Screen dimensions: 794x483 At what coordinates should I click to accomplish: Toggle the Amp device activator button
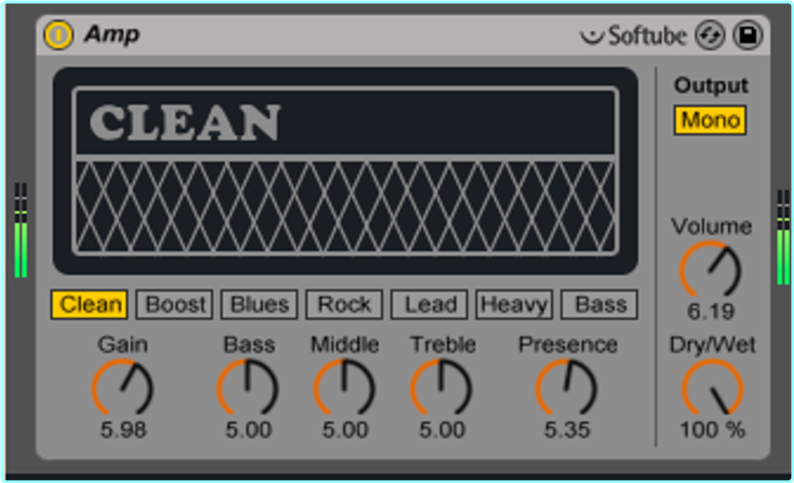pos(58,35)
